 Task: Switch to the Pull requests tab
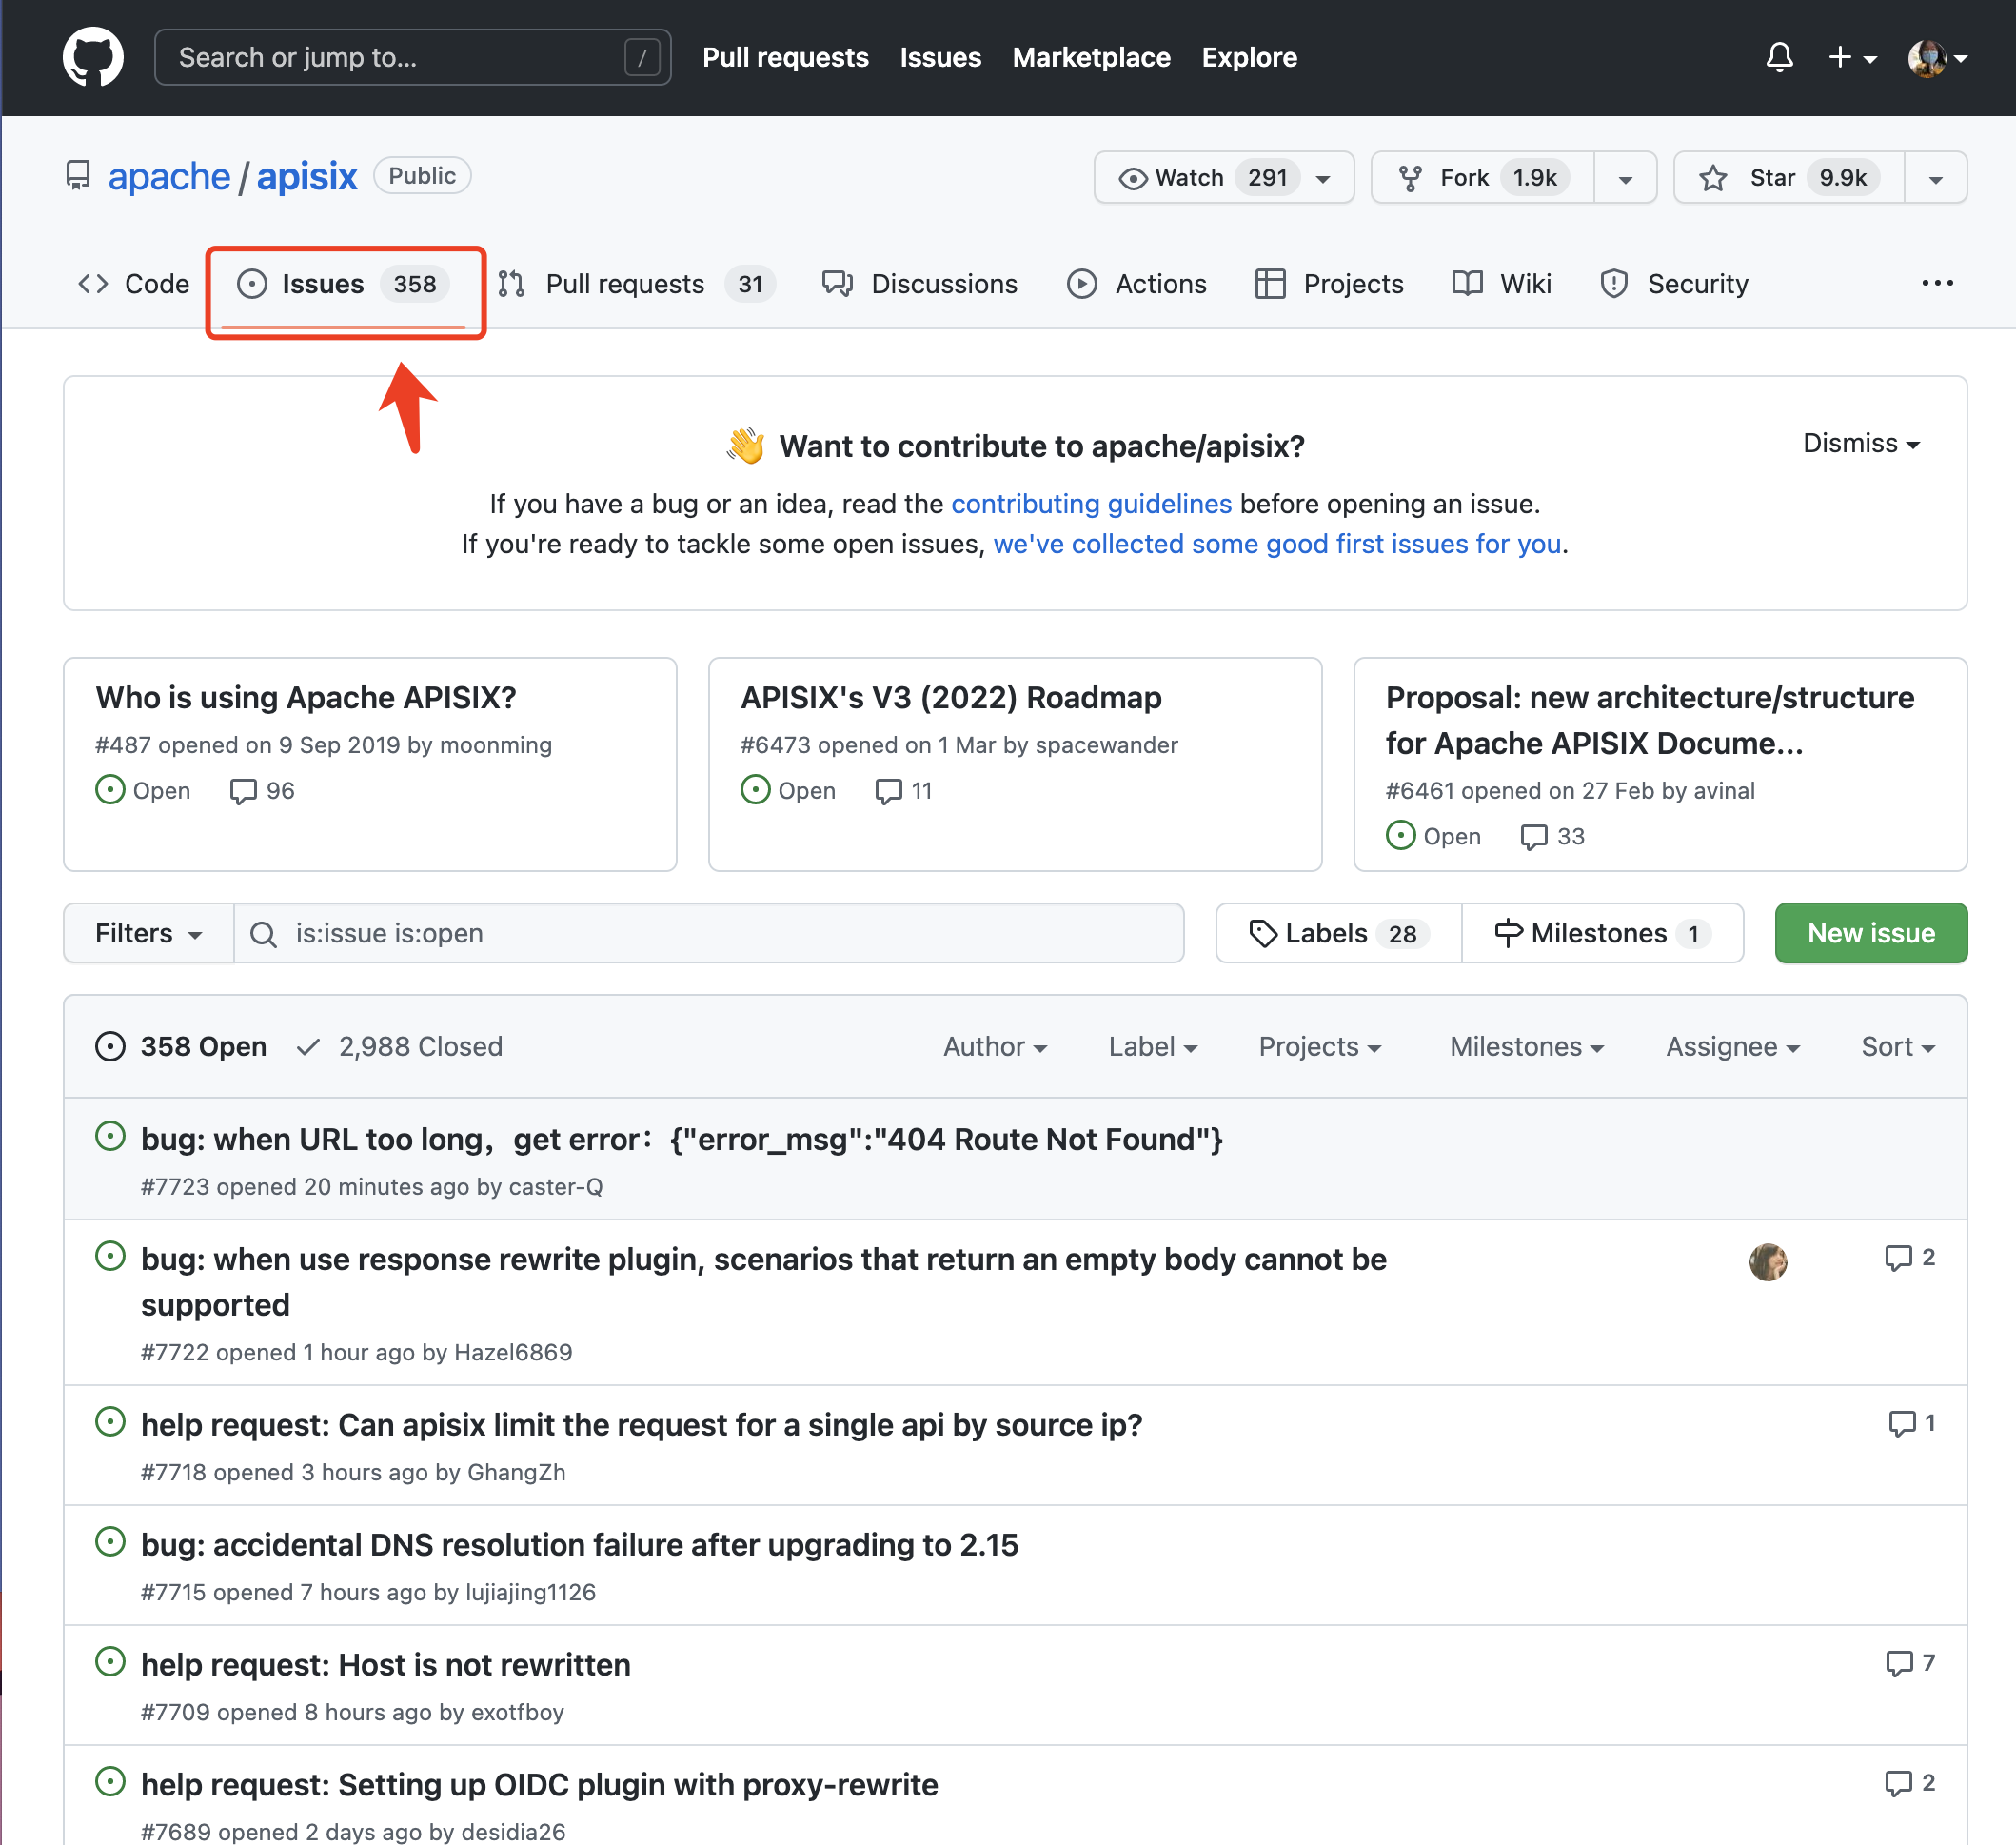(636, 284)
